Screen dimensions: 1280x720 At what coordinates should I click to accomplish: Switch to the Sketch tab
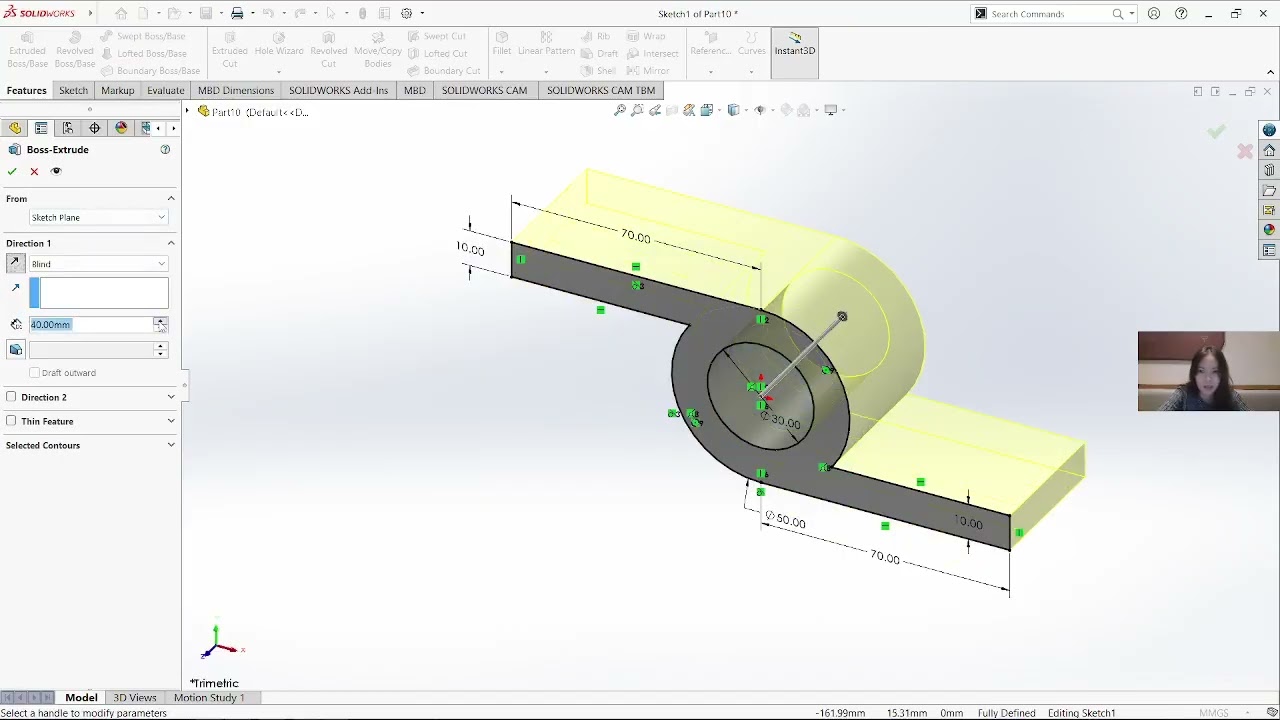73,90
